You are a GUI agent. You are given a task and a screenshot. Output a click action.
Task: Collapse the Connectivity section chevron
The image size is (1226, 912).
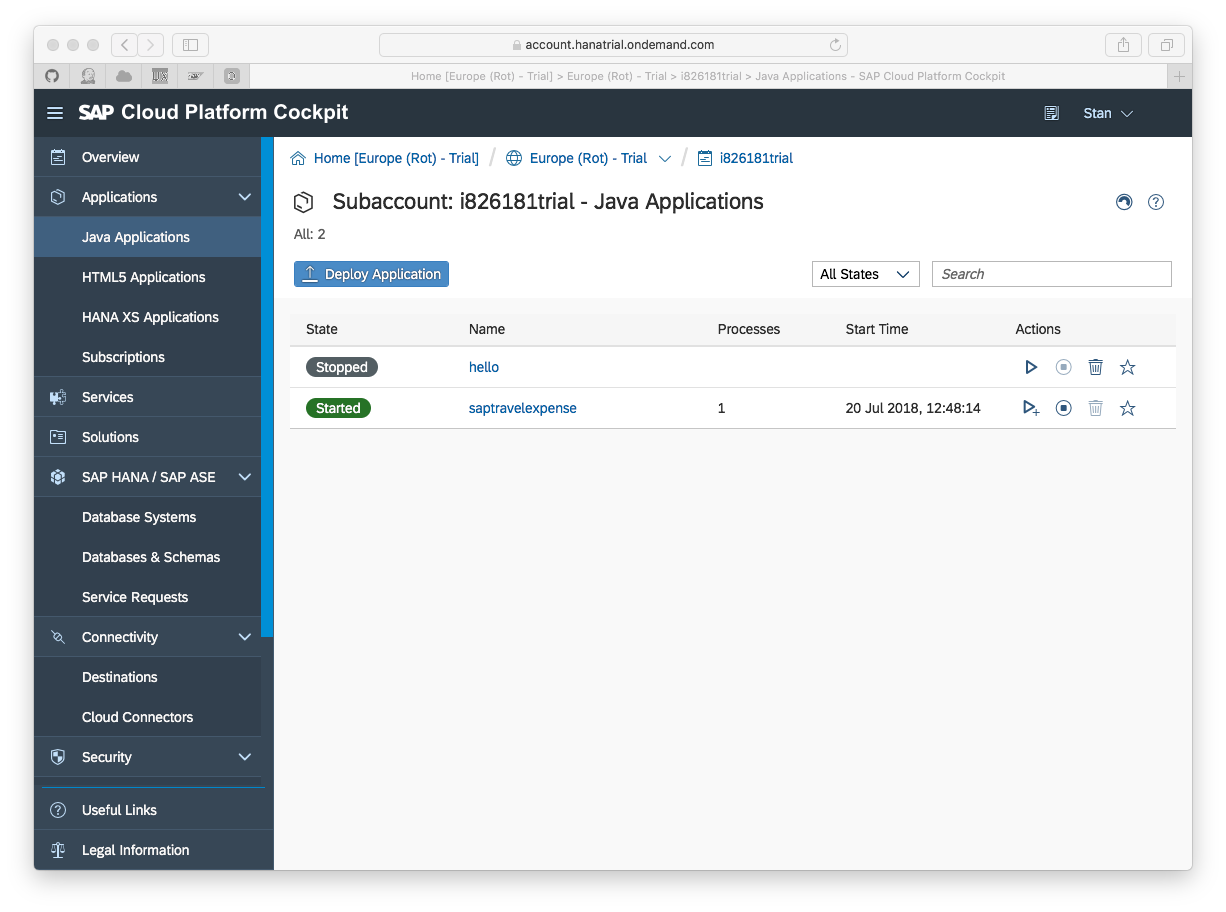click(245, 637)
